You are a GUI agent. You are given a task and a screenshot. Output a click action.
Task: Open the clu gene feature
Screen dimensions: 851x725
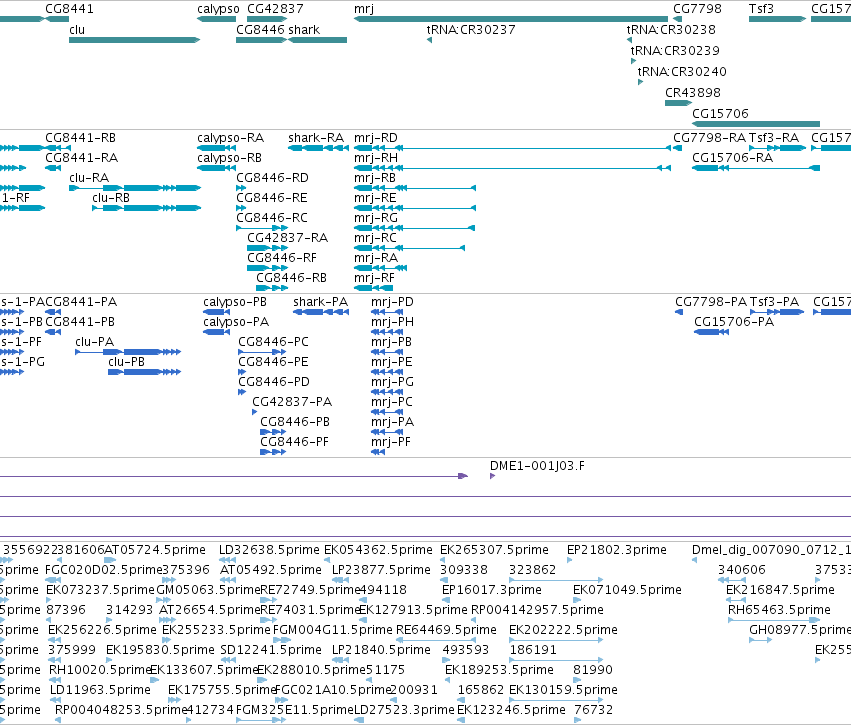135,40
